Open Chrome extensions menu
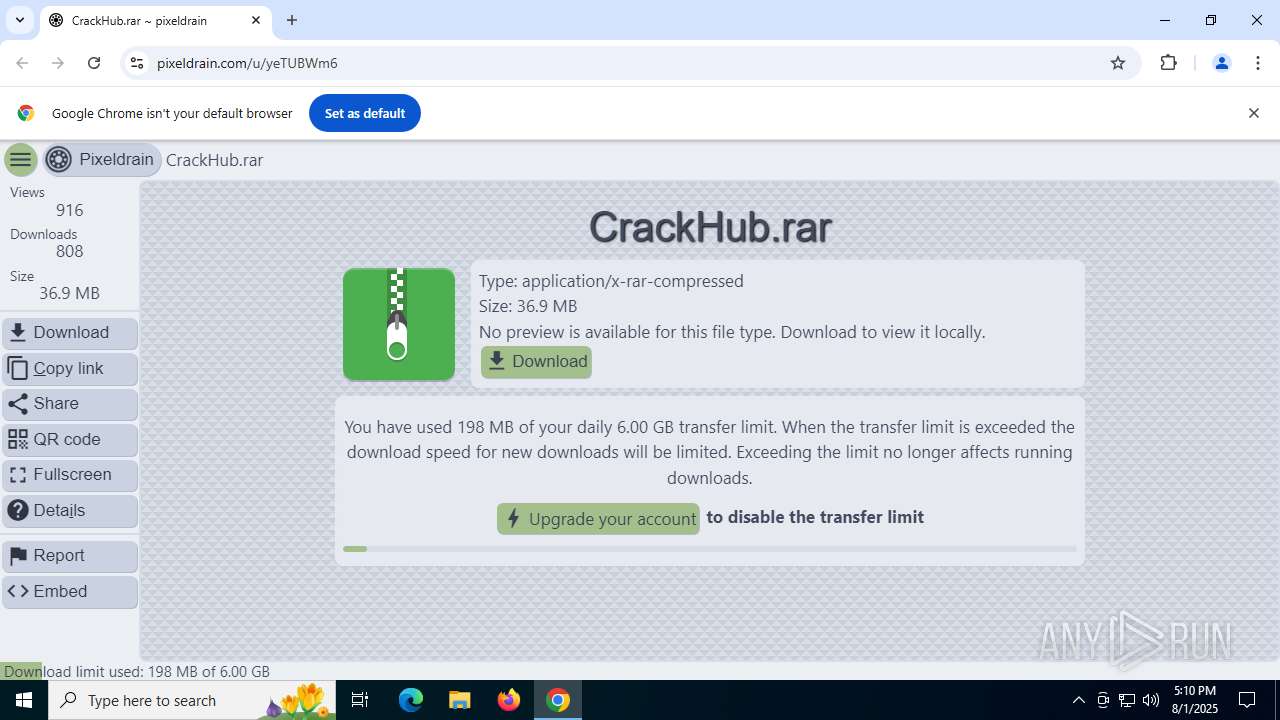This screenshot has height=720, width=1280. tap(1168, 63)
